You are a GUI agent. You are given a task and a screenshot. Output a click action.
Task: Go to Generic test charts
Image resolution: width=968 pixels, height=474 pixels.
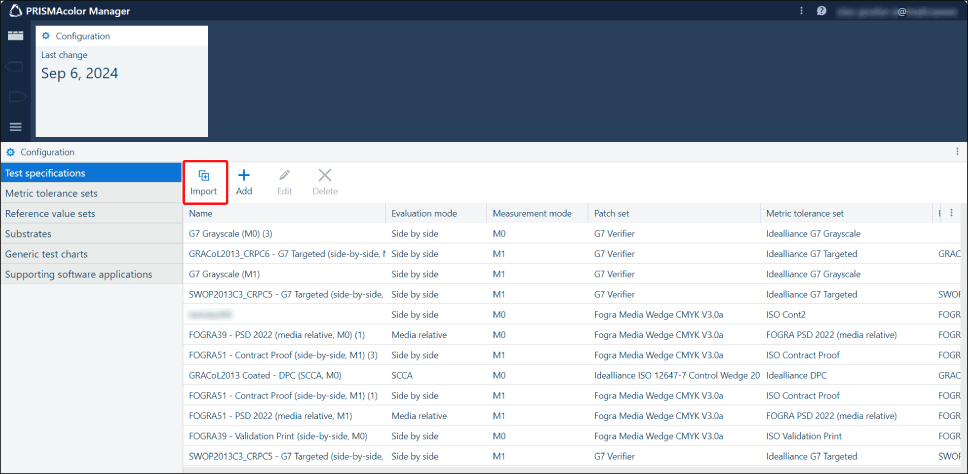pyautogui.click(x=46, y=254)
